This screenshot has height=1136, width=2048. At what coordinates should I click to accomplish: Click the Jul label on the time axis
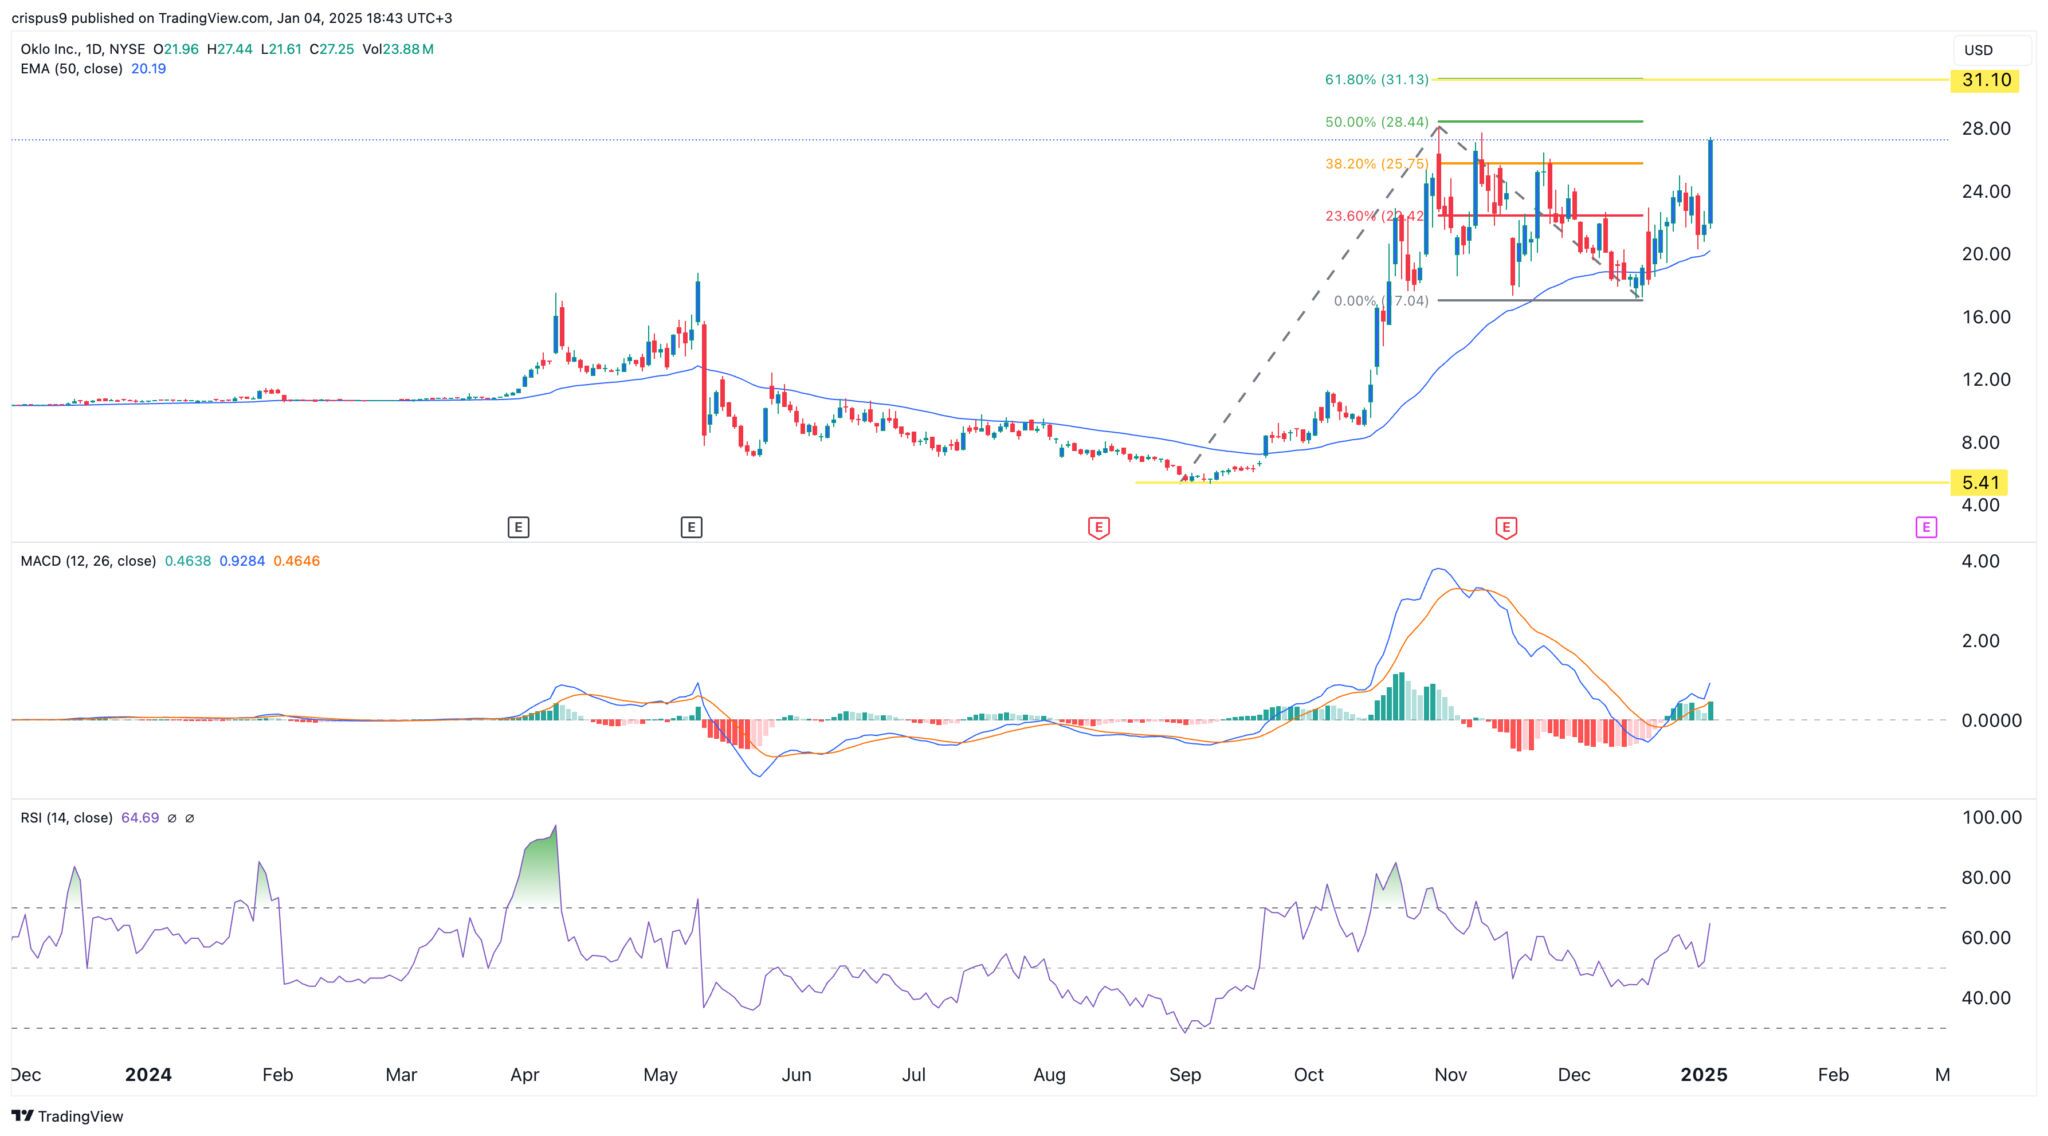pos(914,1075)
